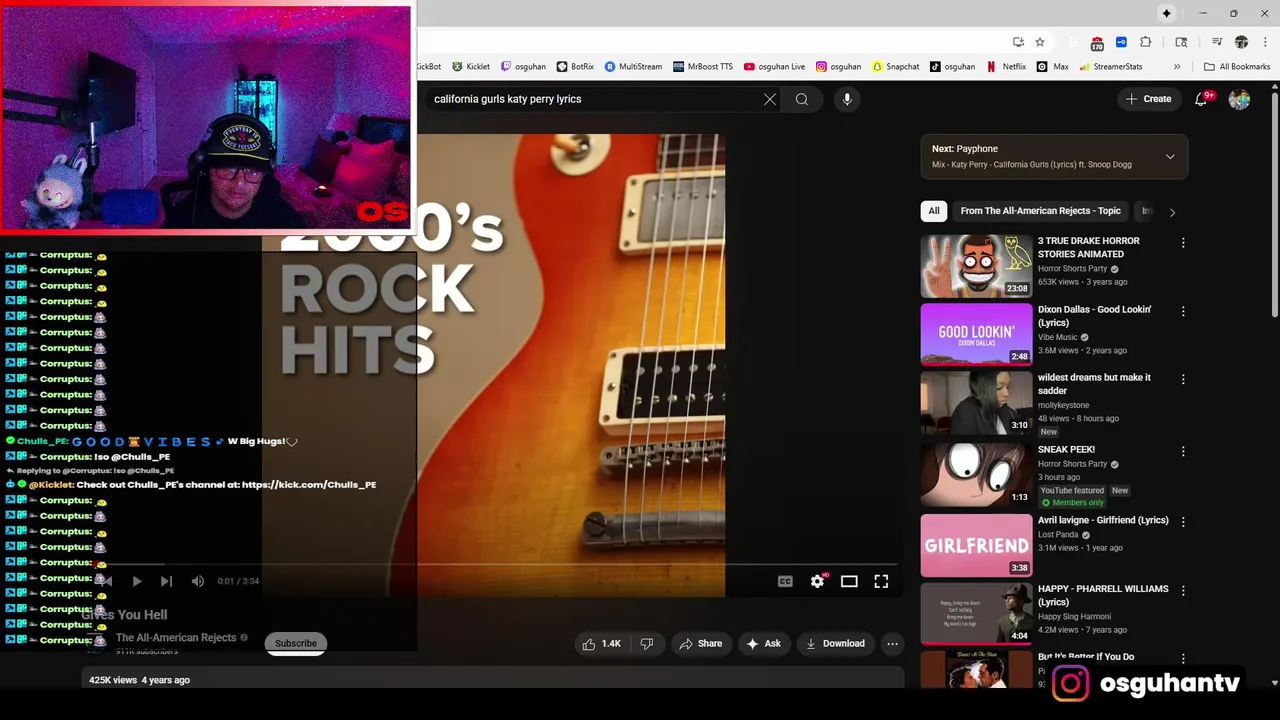This screenshot has height=720, width=1280.
Task: Open the player settings gear
Action: 817,581
